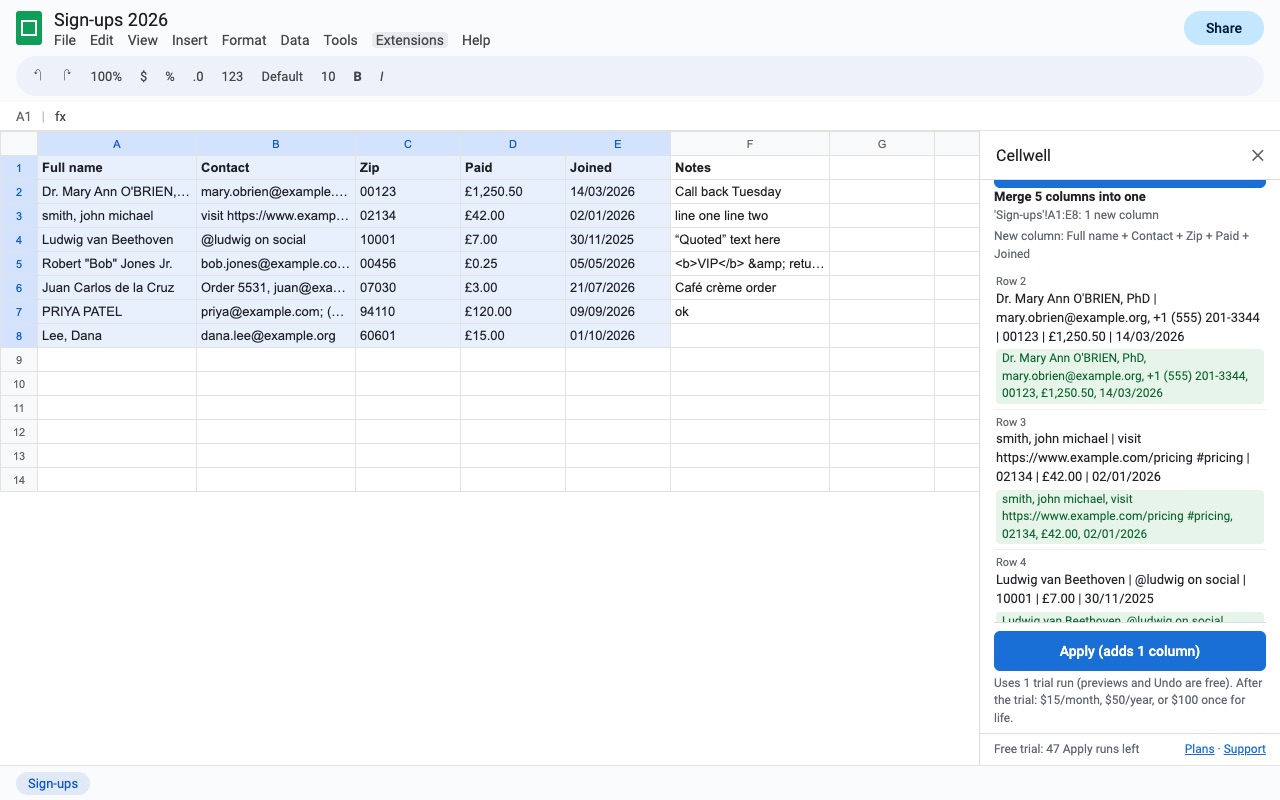
Task: Click the dana.lee@example.org cell
Action: pyautogui.click(x=276, y=336)
